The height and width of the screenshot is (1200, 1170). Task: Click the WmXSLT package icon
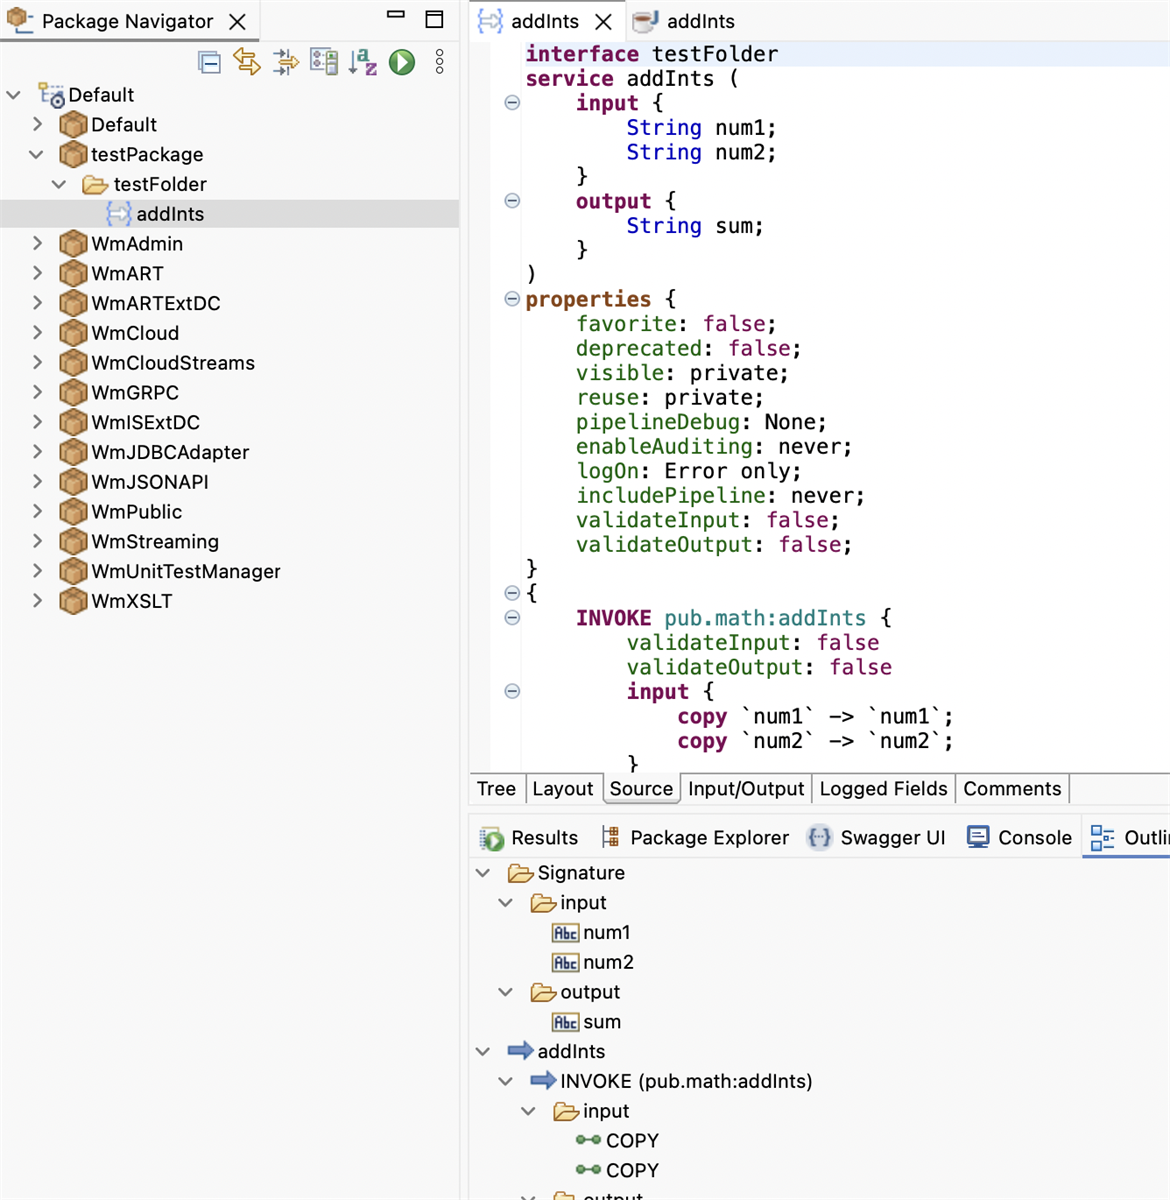pyautogui.click(x=73, y=601)
